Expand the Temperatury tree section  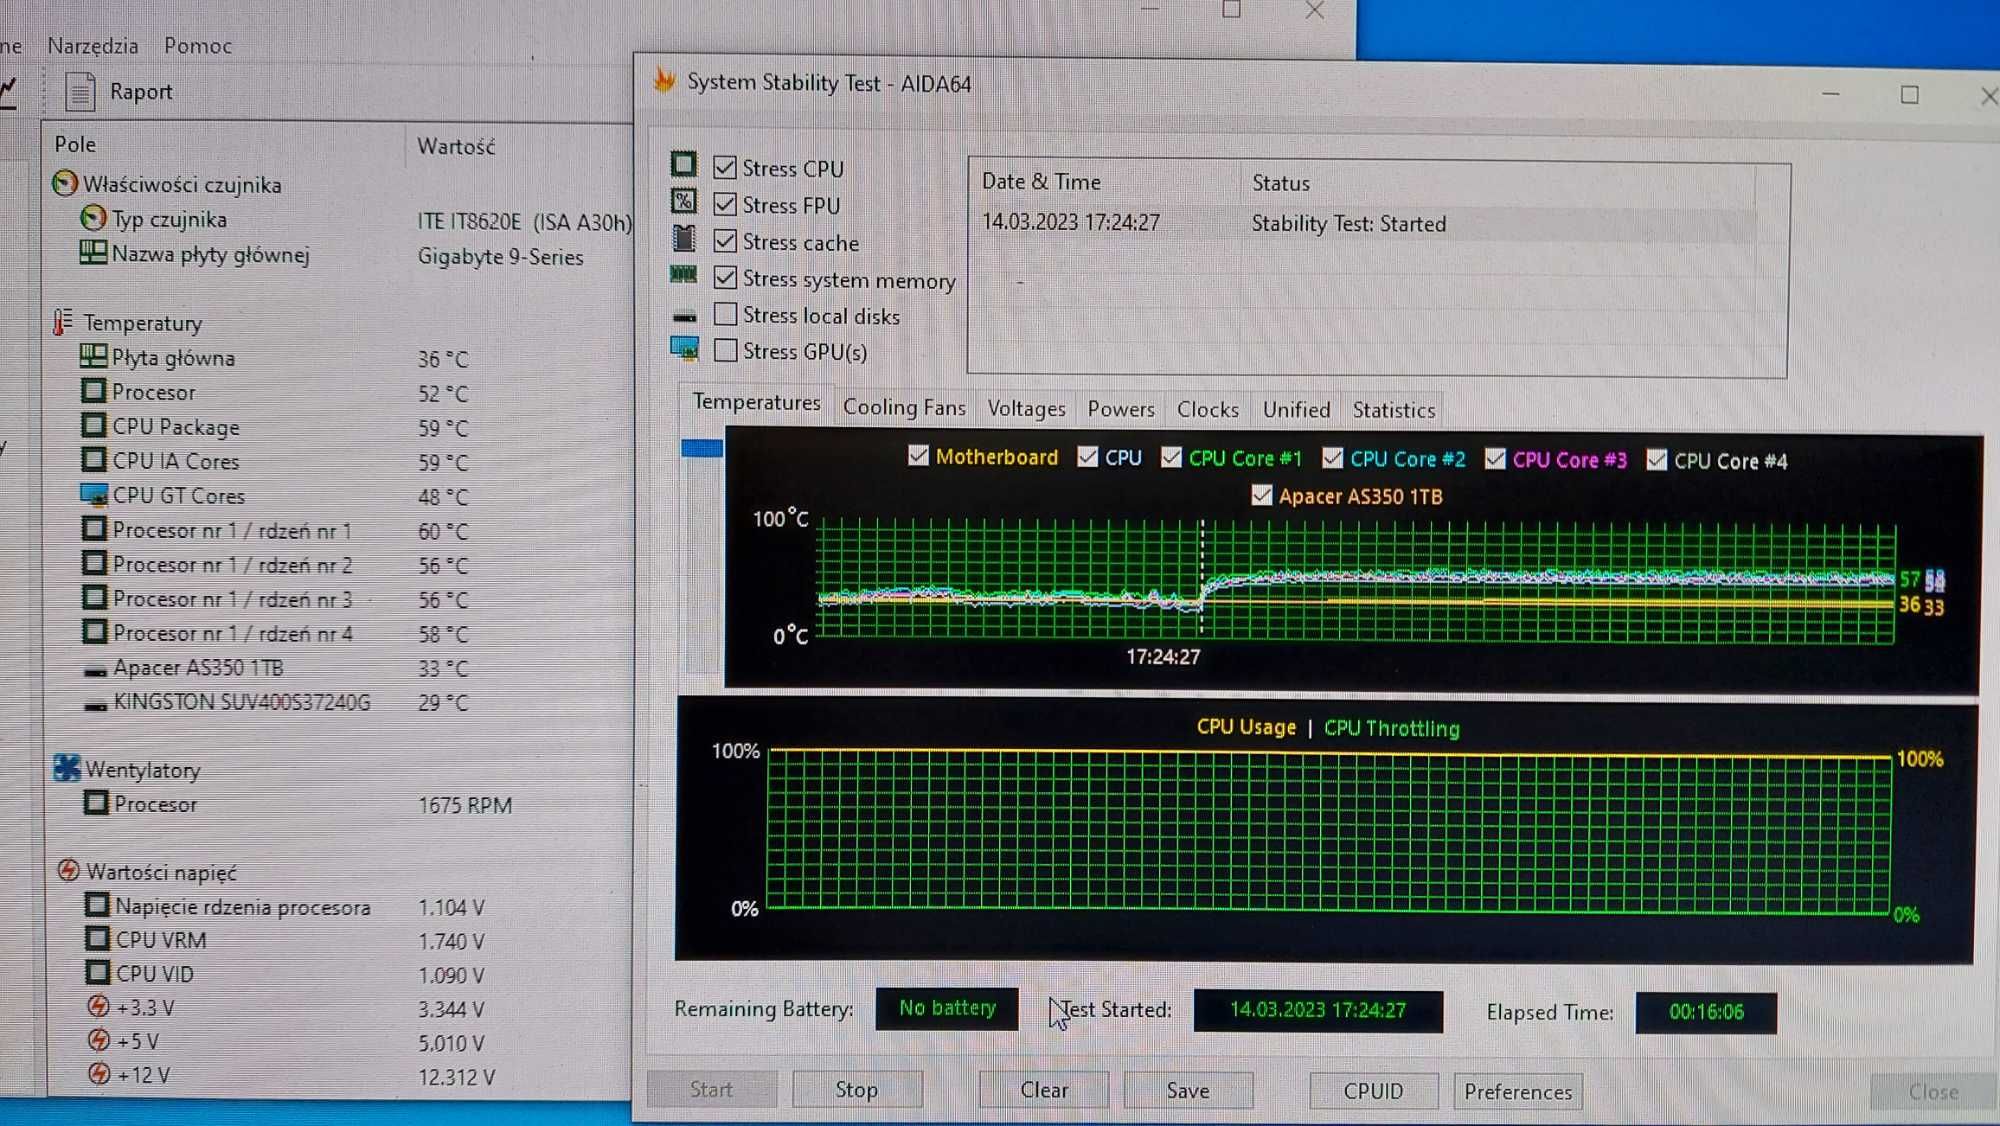[x=141, y=321]
